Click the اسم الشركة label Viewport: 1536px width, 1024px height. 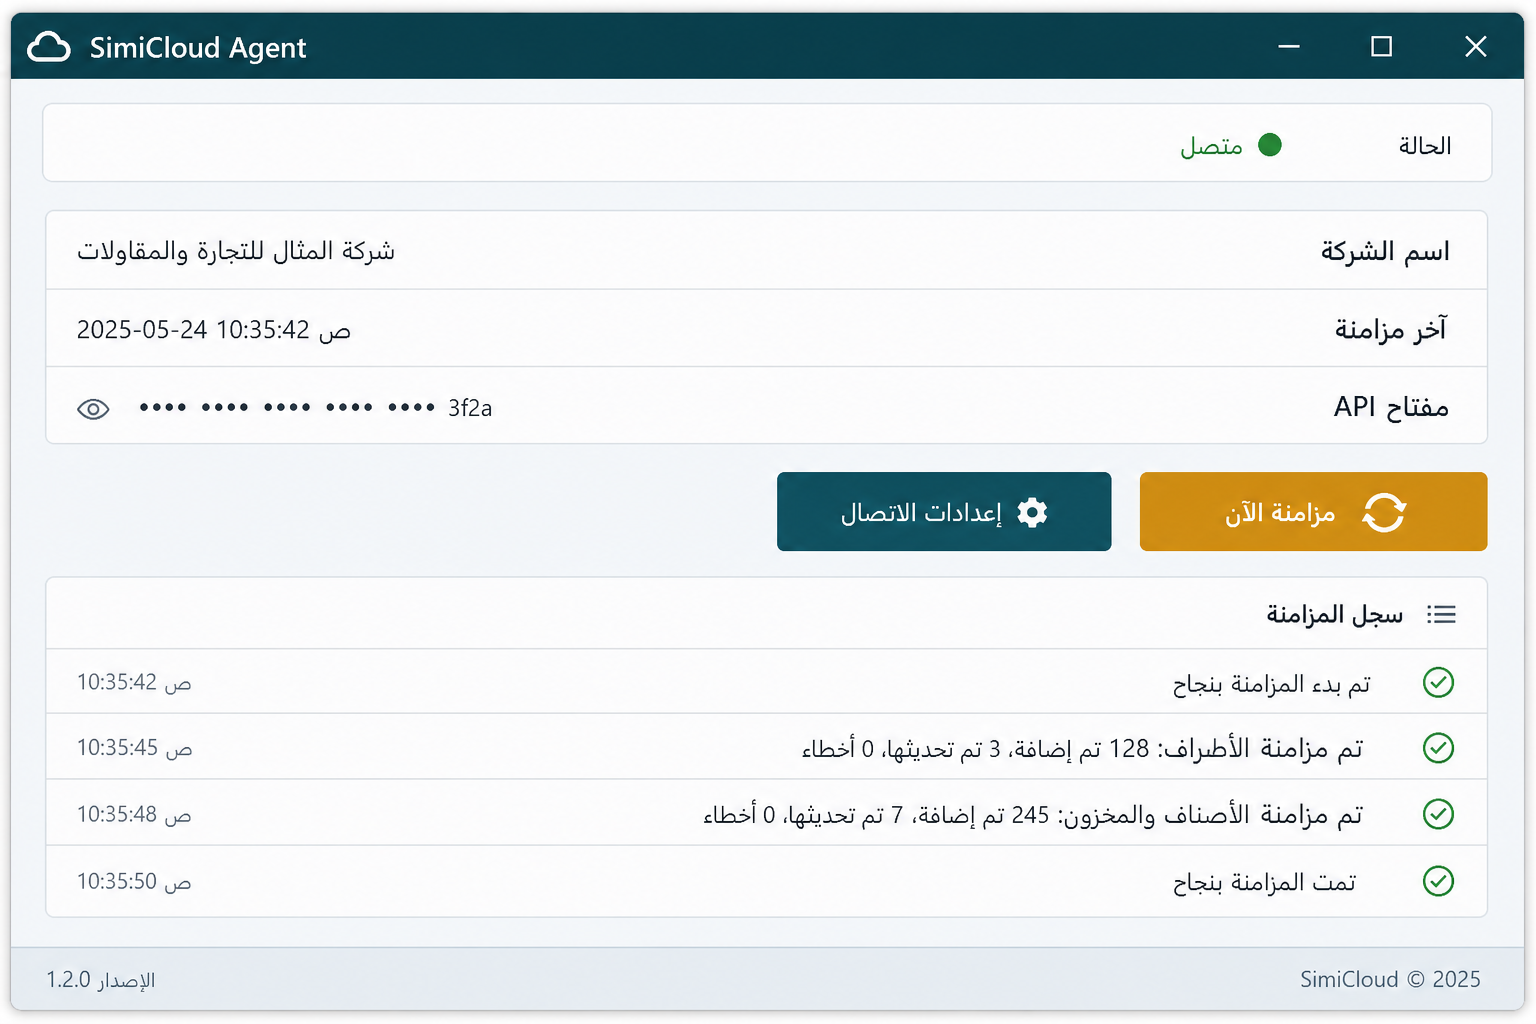[x=1385, y=251]
